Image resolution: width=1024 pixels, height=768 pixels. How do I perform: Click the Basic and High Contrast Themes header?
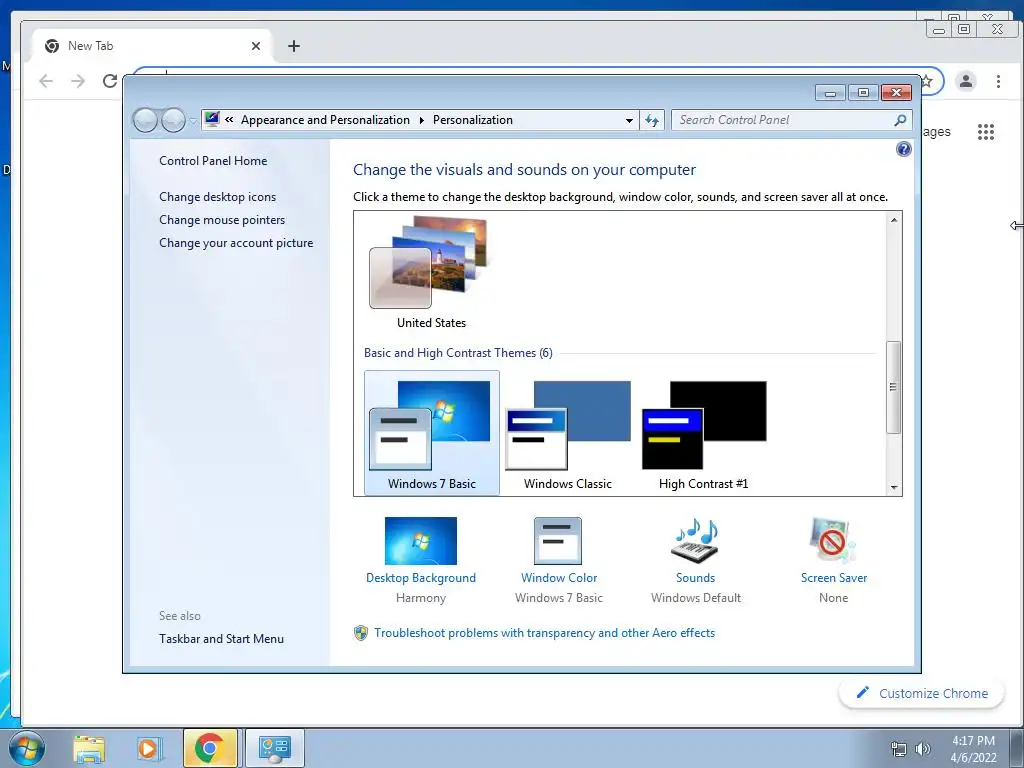click(x=458, y=353)
